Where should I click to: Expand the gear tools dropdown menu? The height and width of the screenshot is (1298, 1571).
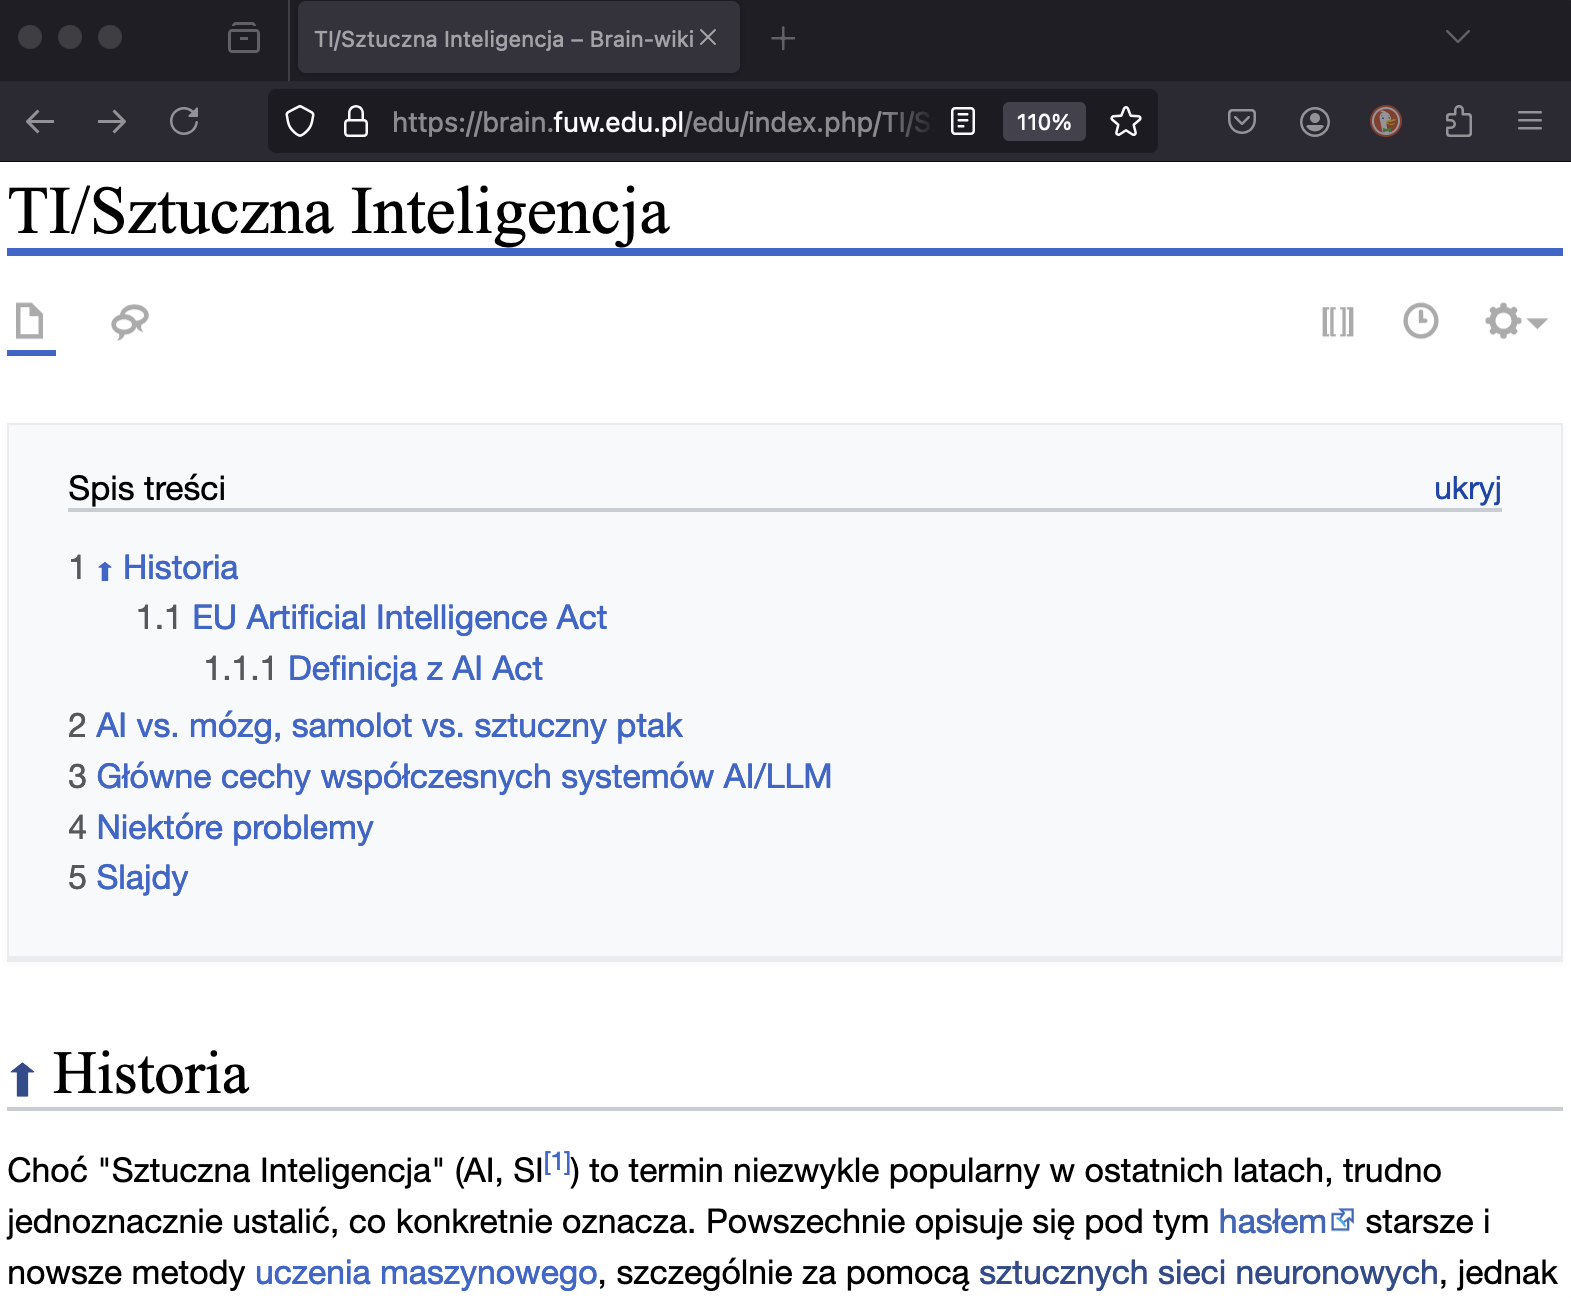(x=1515, y=322)
